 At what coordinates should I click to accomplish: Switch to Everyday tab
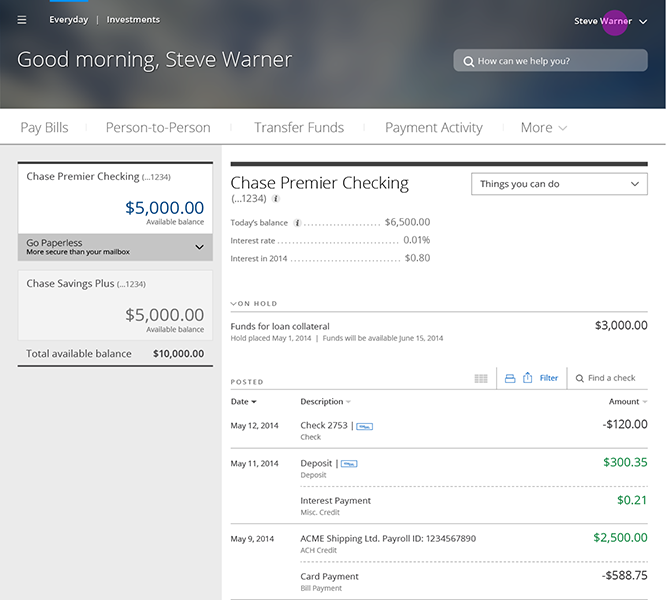69,20
